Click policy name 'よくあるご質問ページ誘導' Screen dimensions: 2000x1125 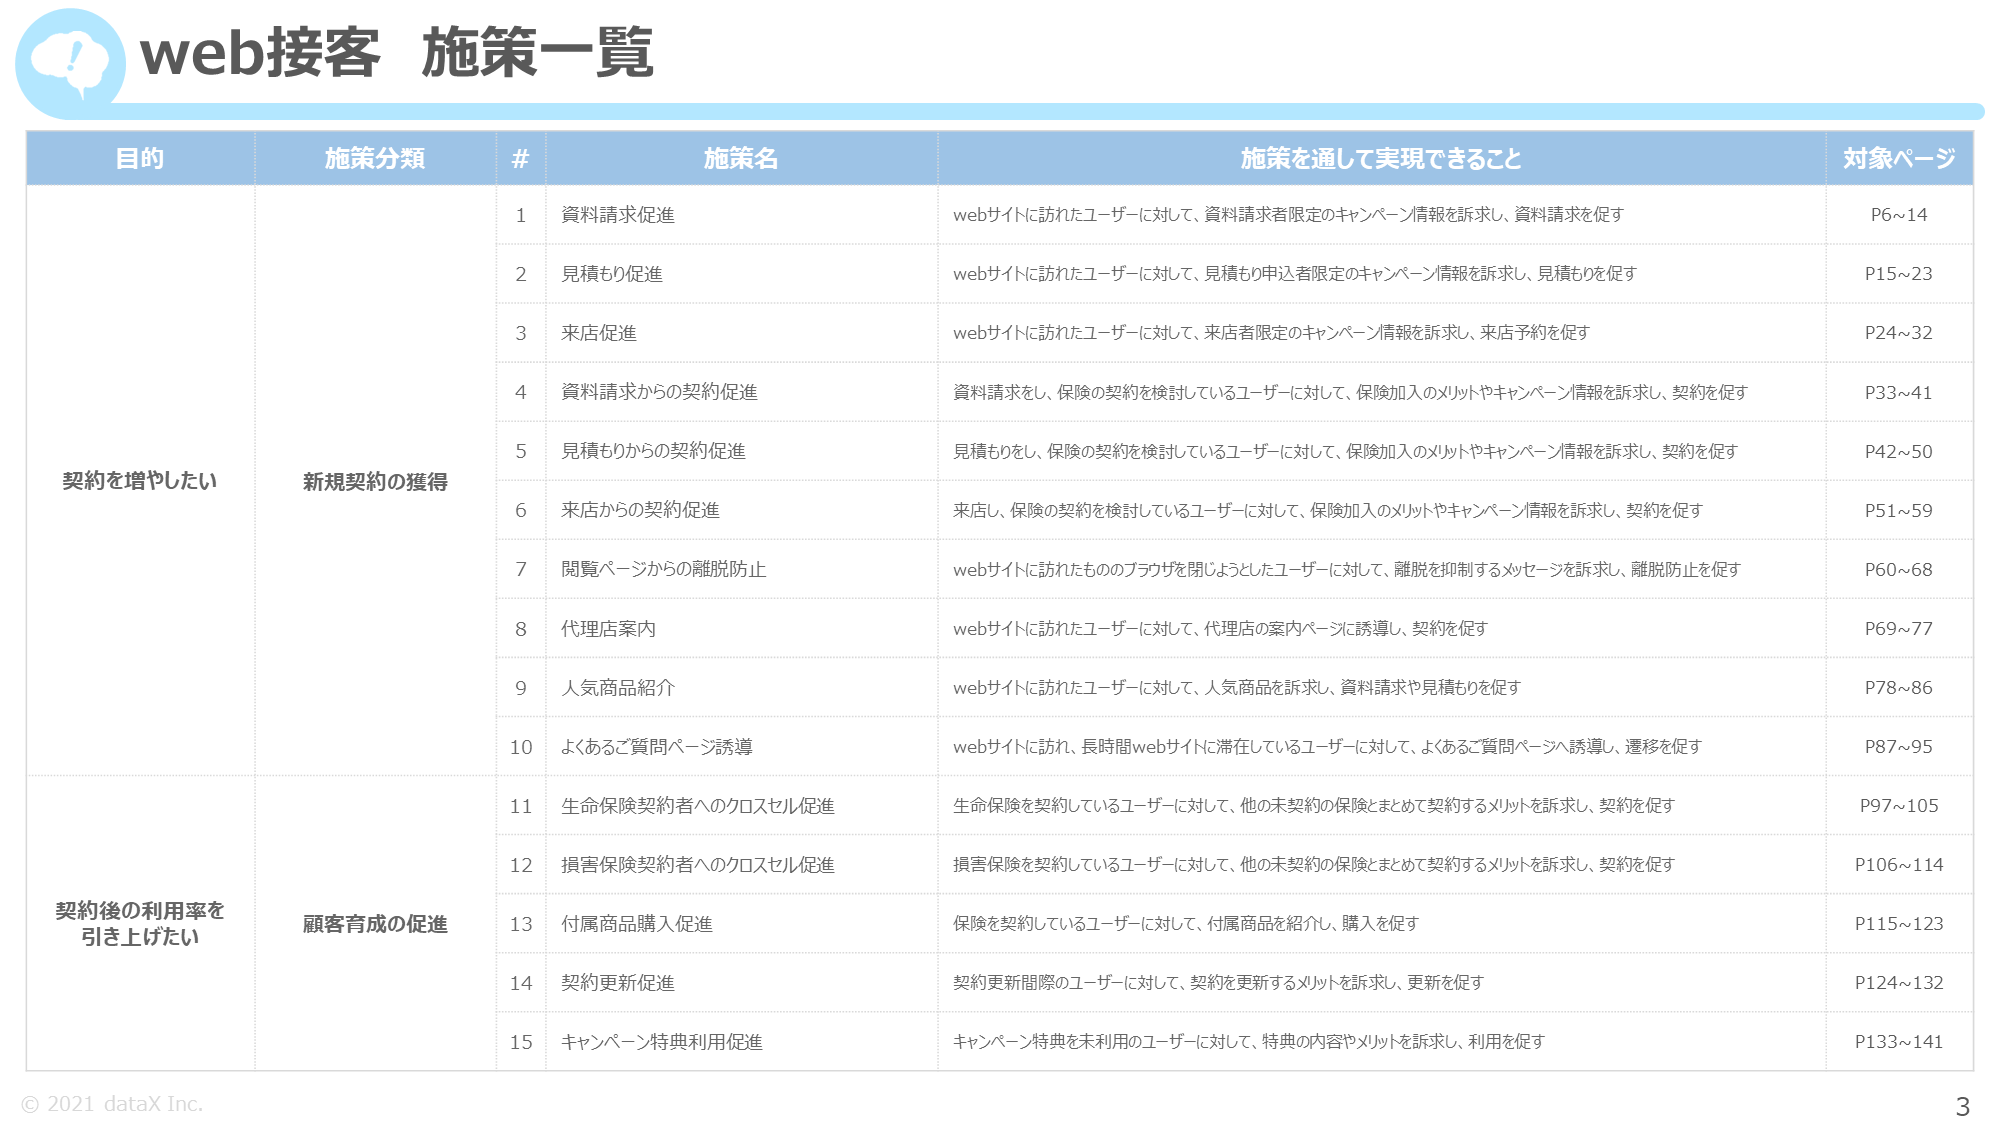point(656,747)
